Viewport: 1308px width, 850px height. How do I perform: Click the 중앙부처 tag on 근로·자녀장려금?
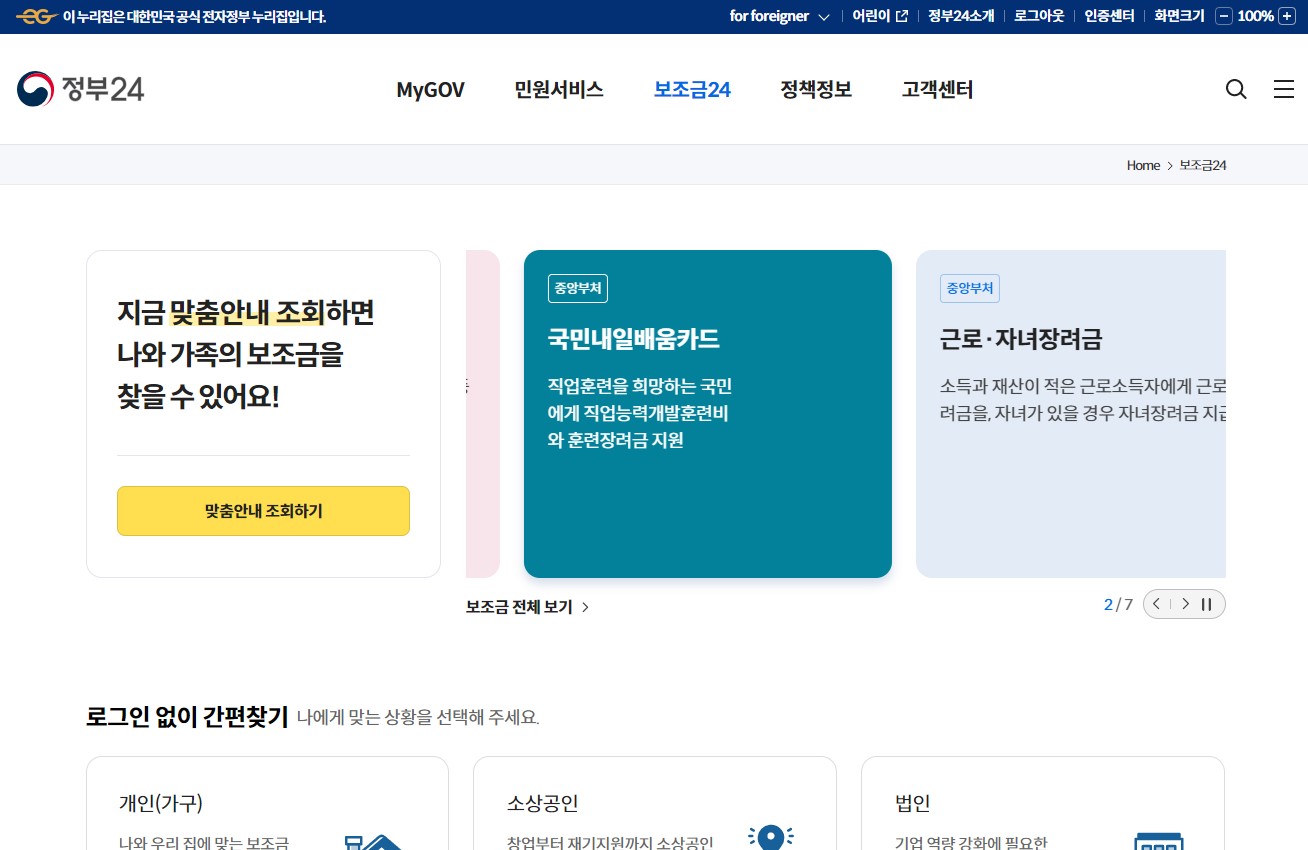970,288
